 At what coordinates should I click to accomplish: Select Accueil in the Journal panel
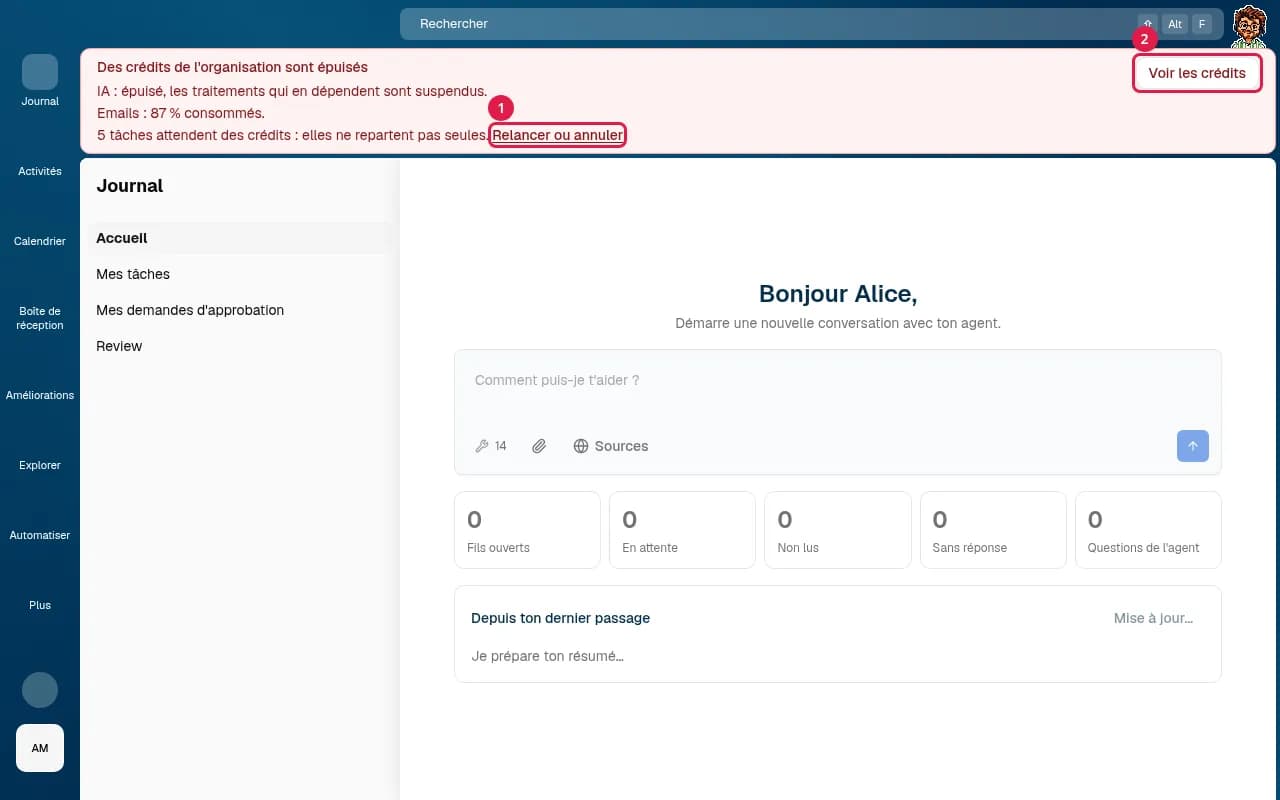240,238
